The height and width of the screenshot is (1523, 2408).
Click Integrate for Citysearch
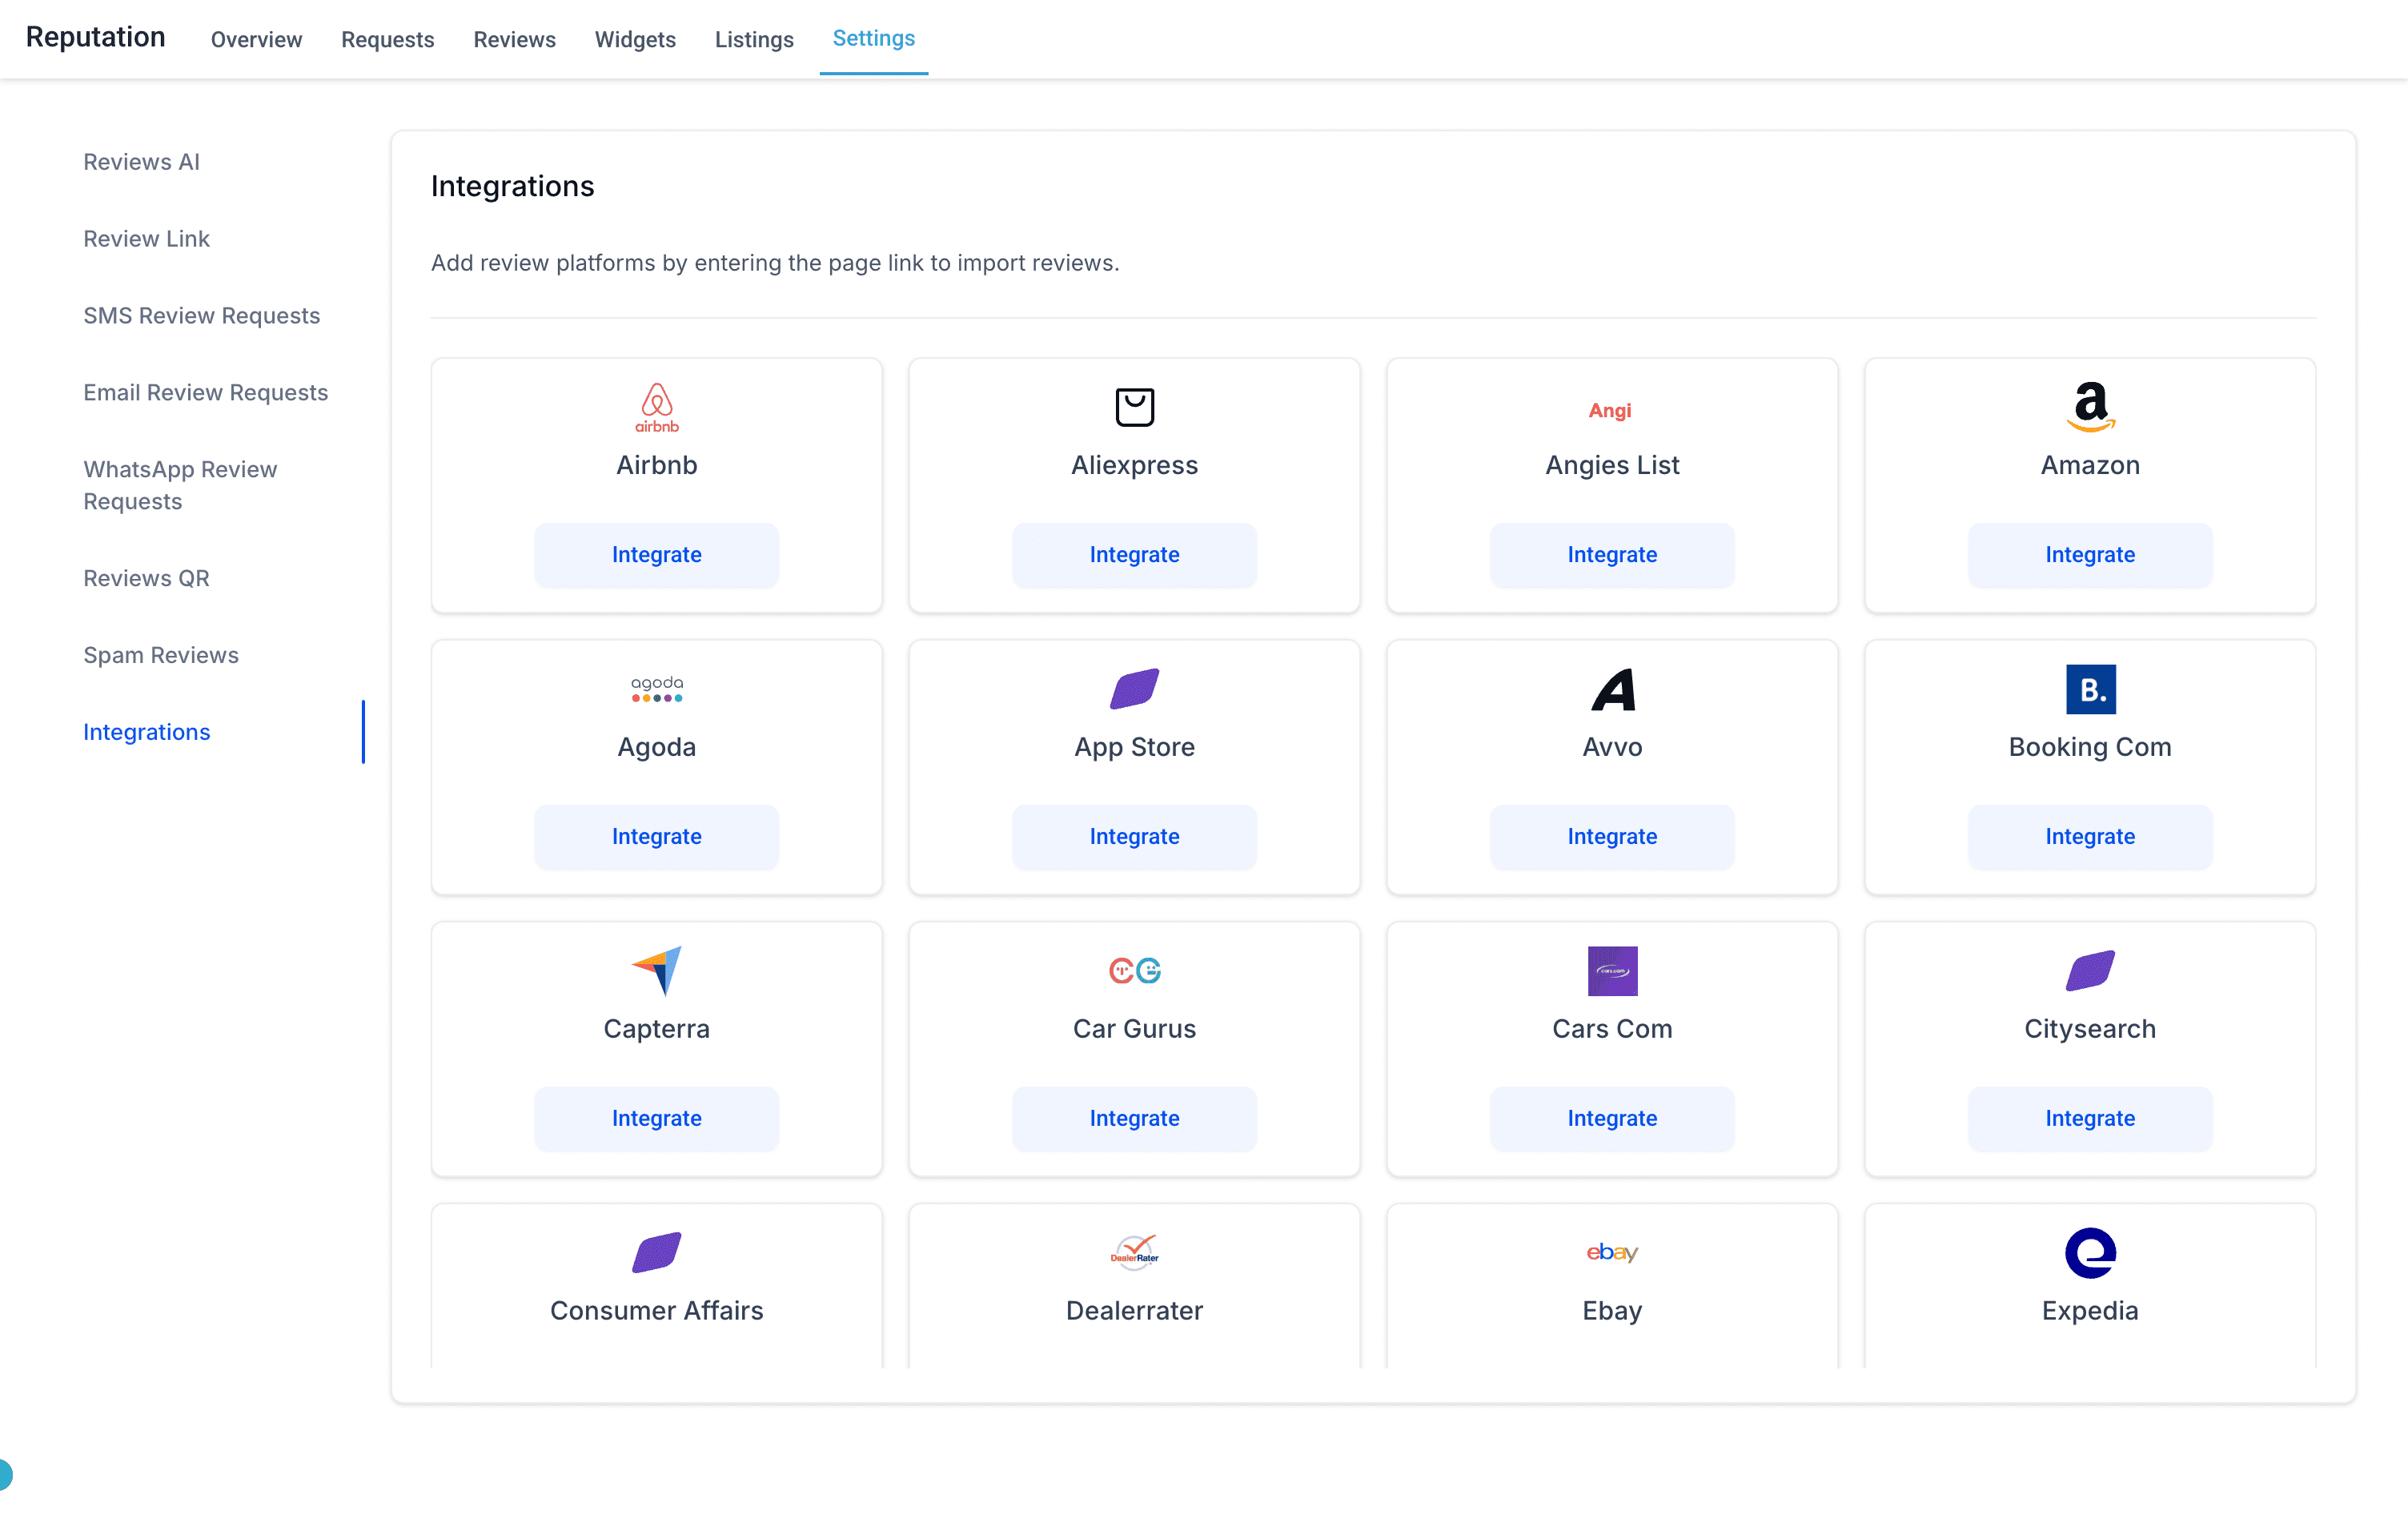(x=2090, y=1119)
